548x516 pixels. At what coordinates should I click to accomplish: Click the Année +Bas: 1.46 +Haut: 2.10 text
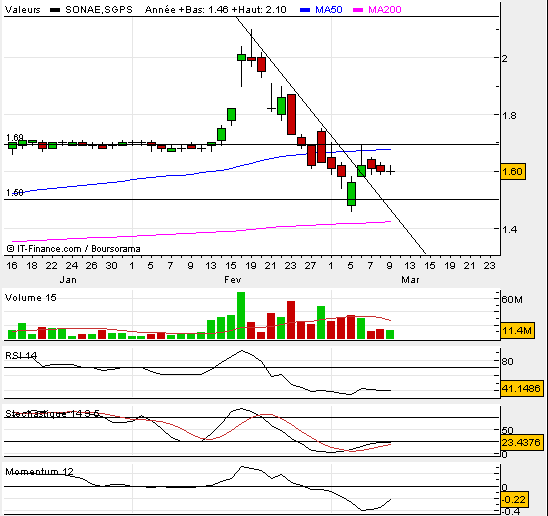[x=216, y=10]
